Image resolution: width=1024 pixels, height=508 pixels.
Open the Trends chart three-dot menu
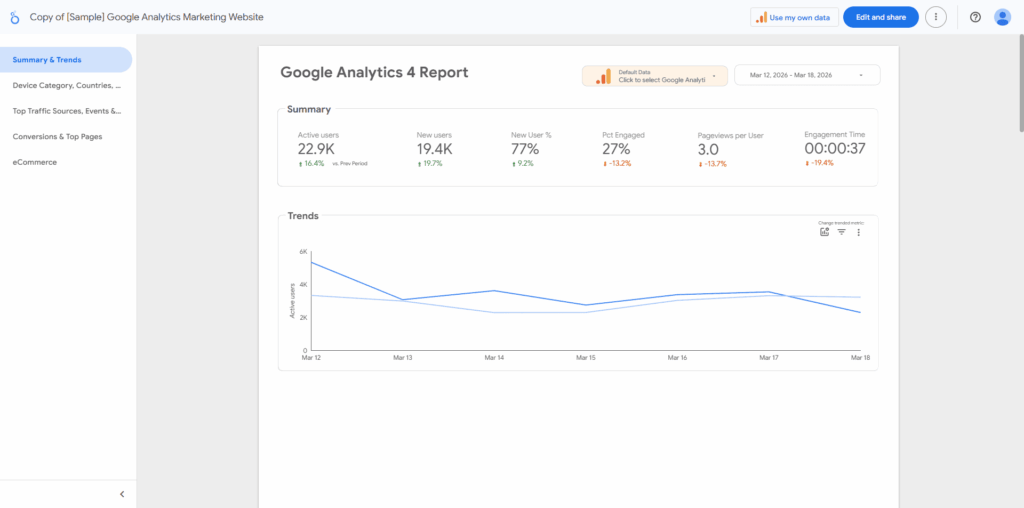858,232
